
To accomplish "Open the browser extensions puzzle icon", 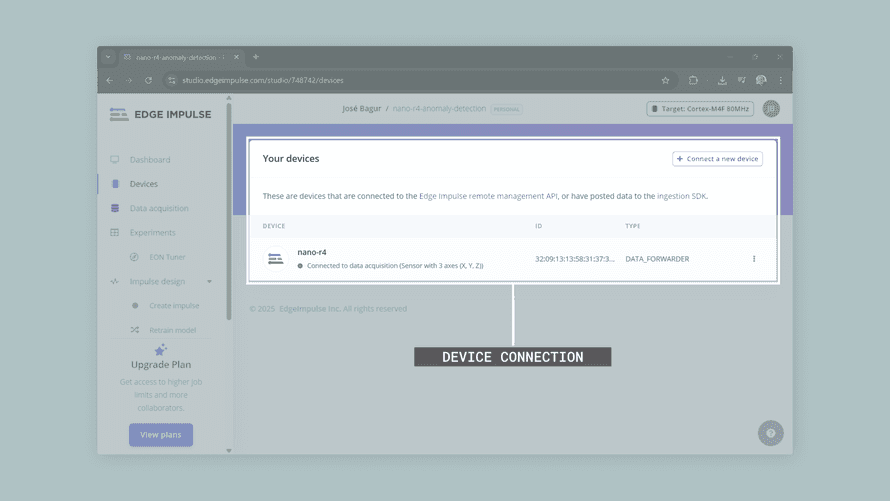I will [693, 81].
